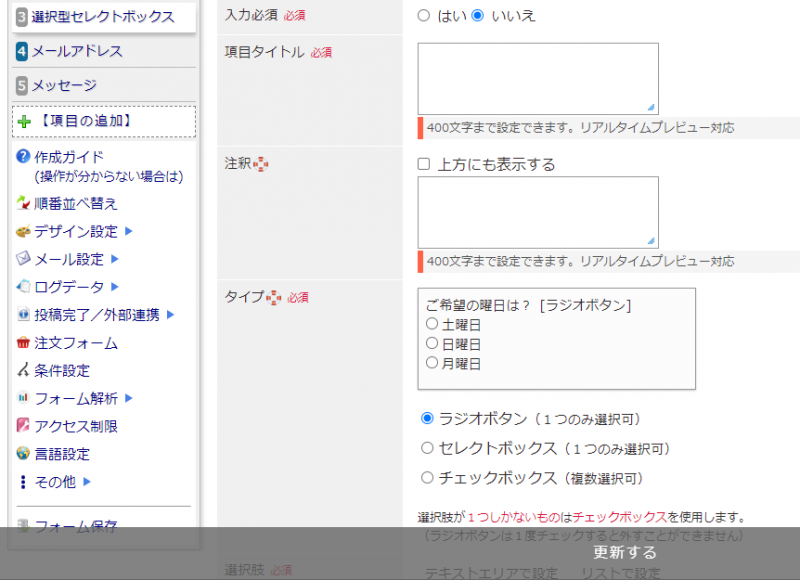Click into the 項目タイトル text area
This screenshot has height=580, width=800.
coord(537,78)
